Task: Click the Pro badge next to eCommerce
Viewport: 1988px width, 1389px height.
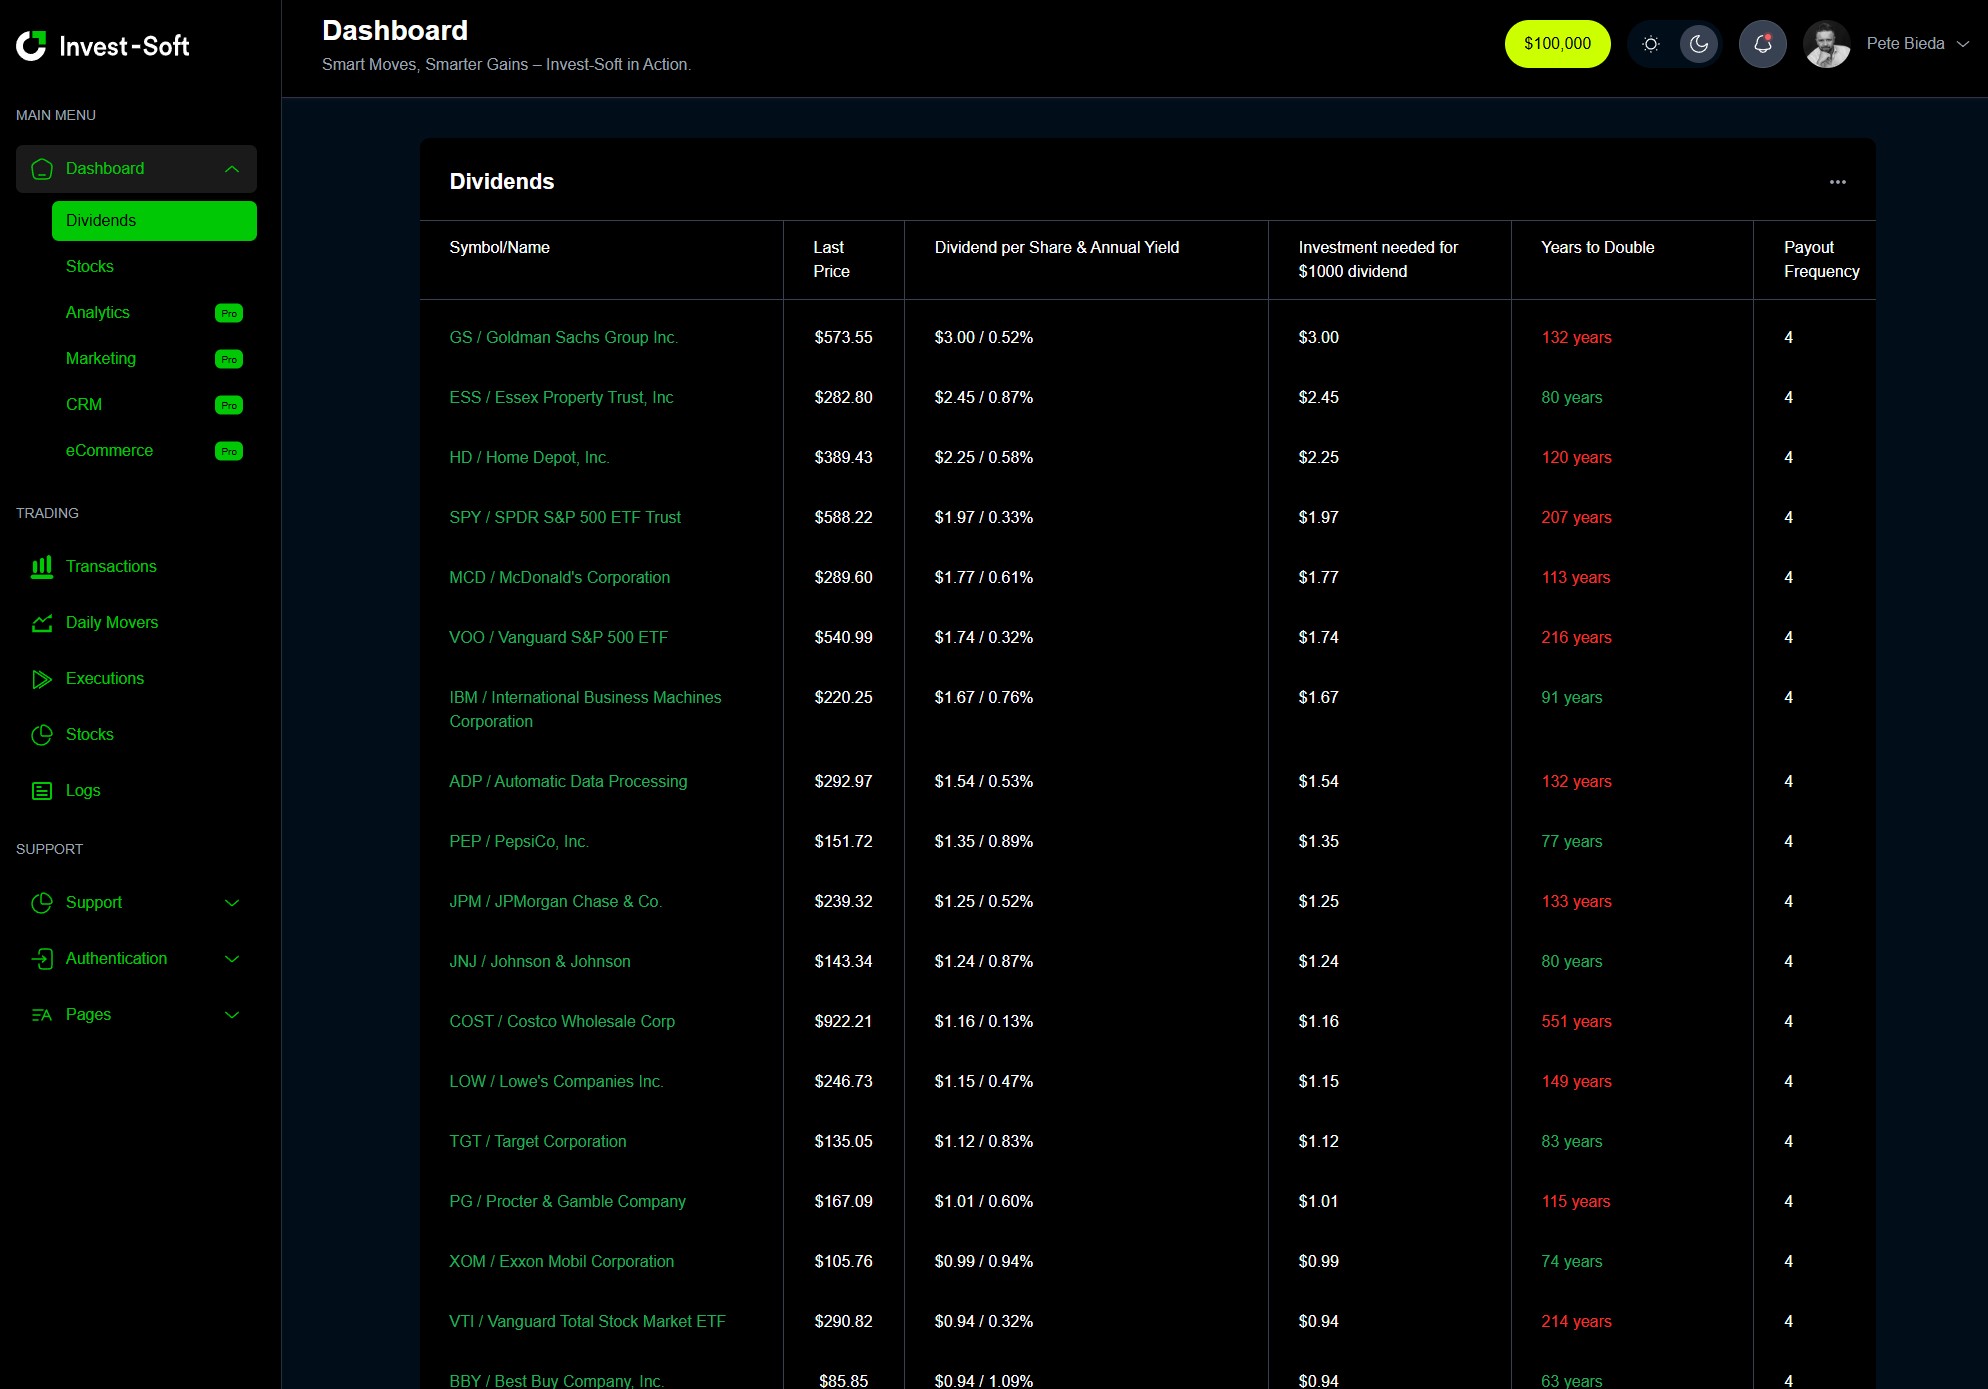Action: click(229, 451)
